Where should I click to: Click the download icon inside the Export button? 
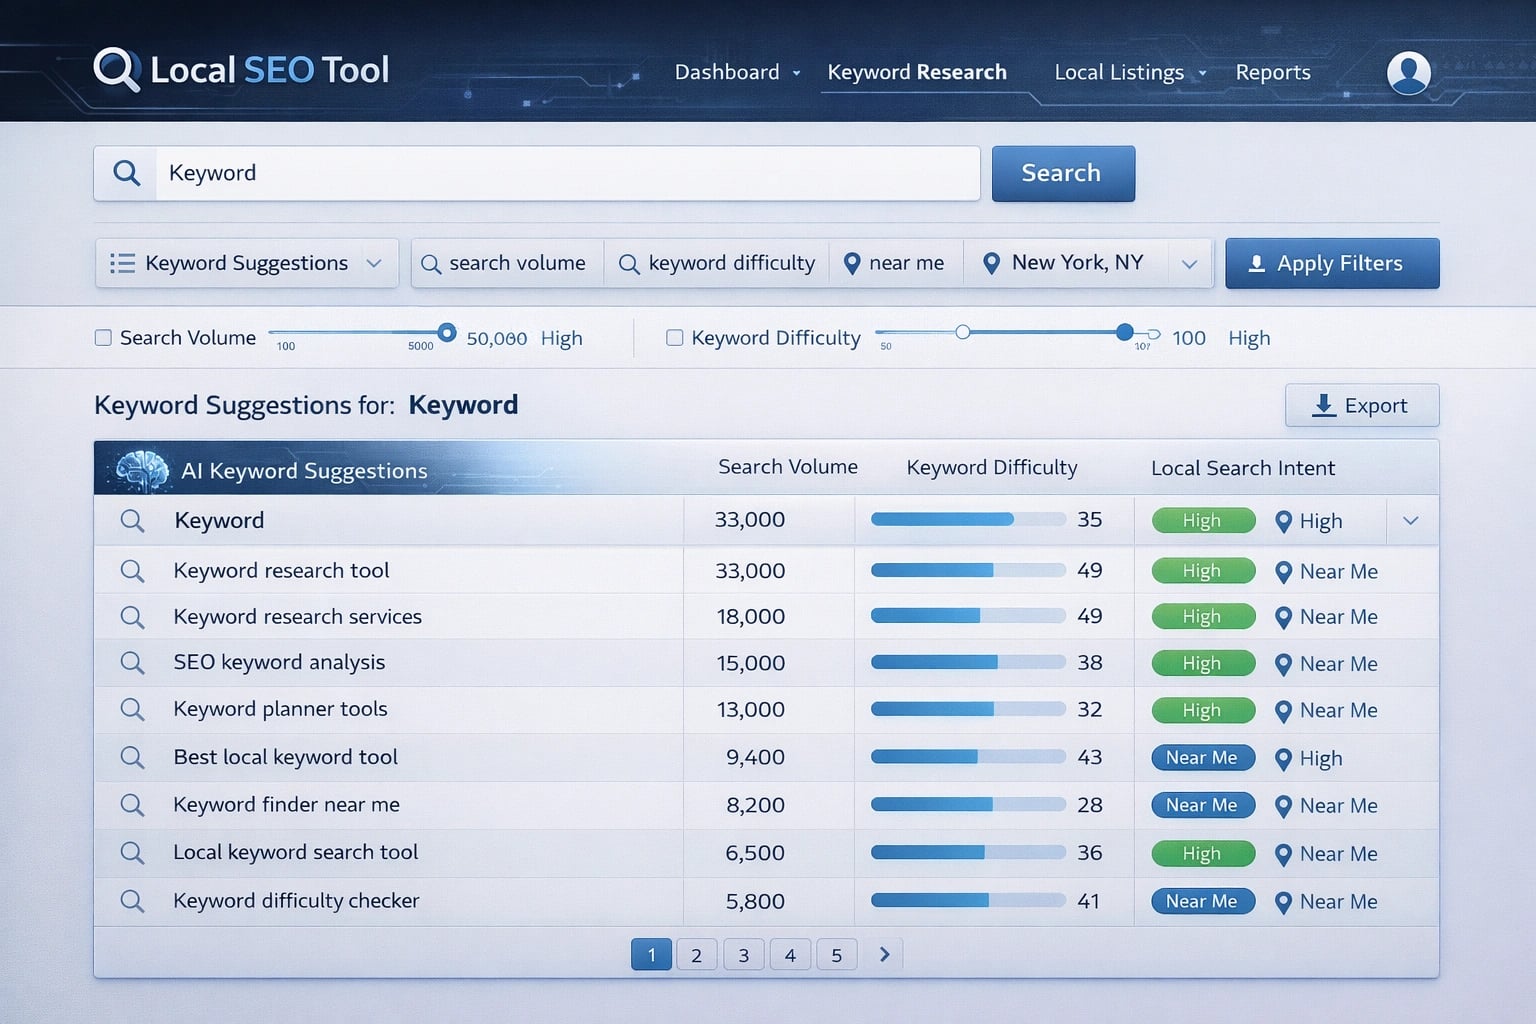pyautogui.click(x=1324, y=405)
